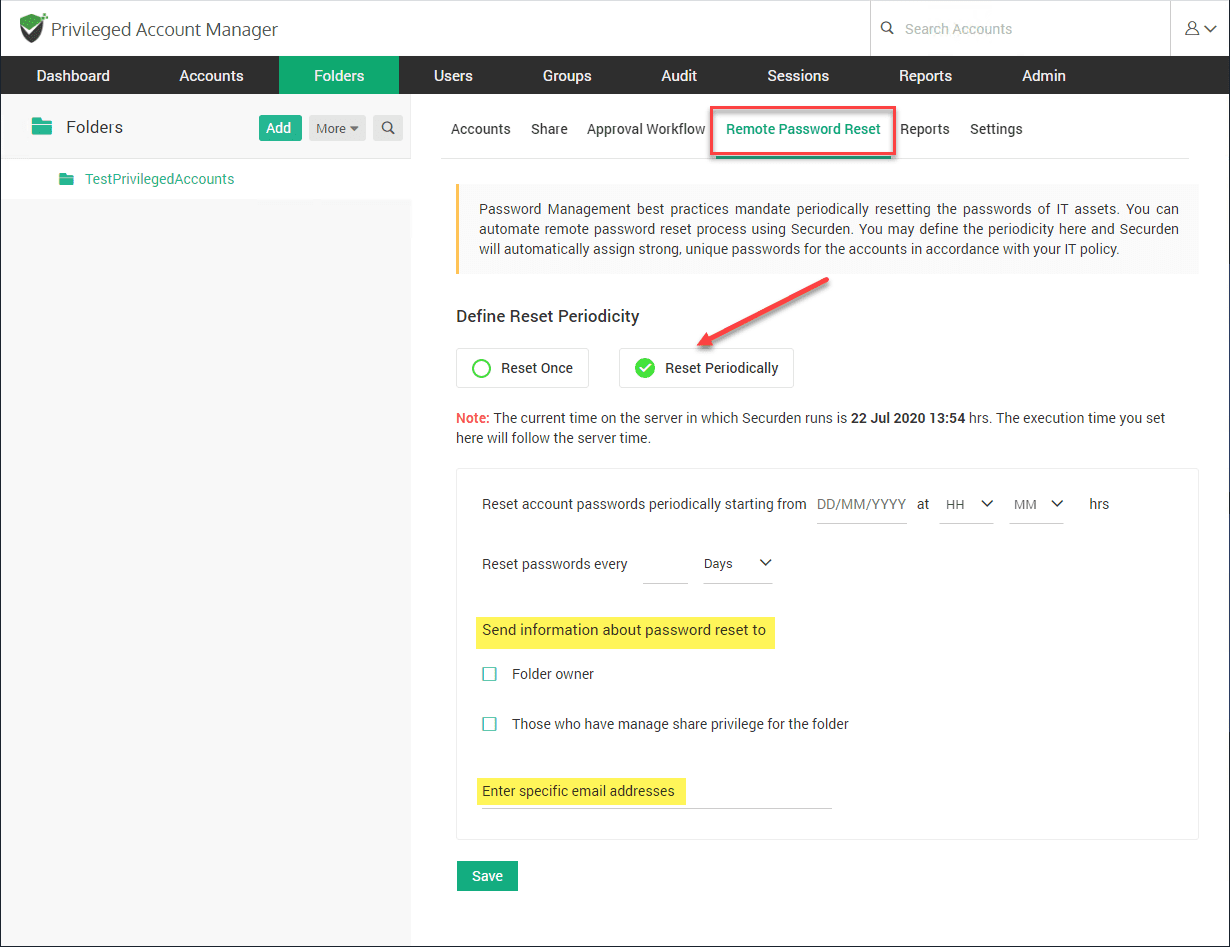
Task: Click the Privileged Account Manager shield logo
Action: click(33, 28)
